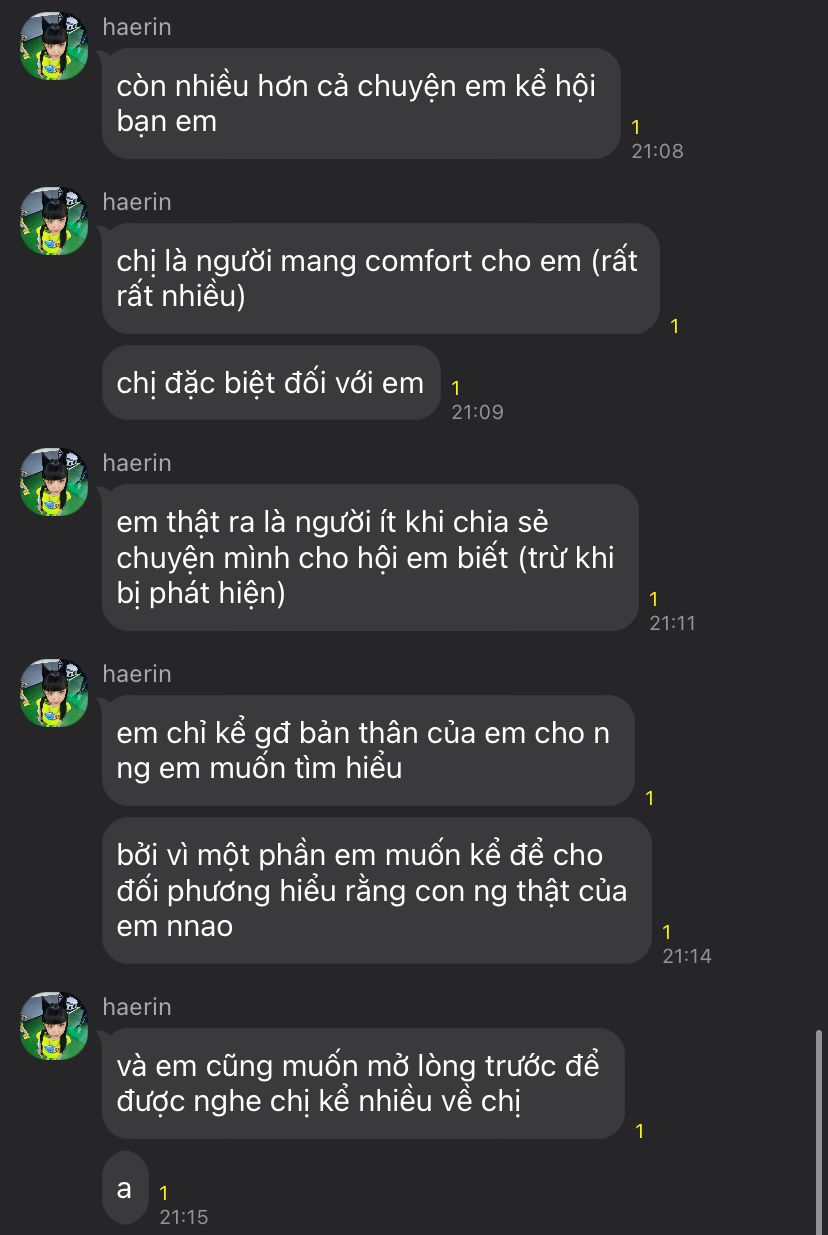Select the message 'còn nhiều hơn cả chuyện em kể'
Screen dimensions: 828x1235
[x=361, y=103]
